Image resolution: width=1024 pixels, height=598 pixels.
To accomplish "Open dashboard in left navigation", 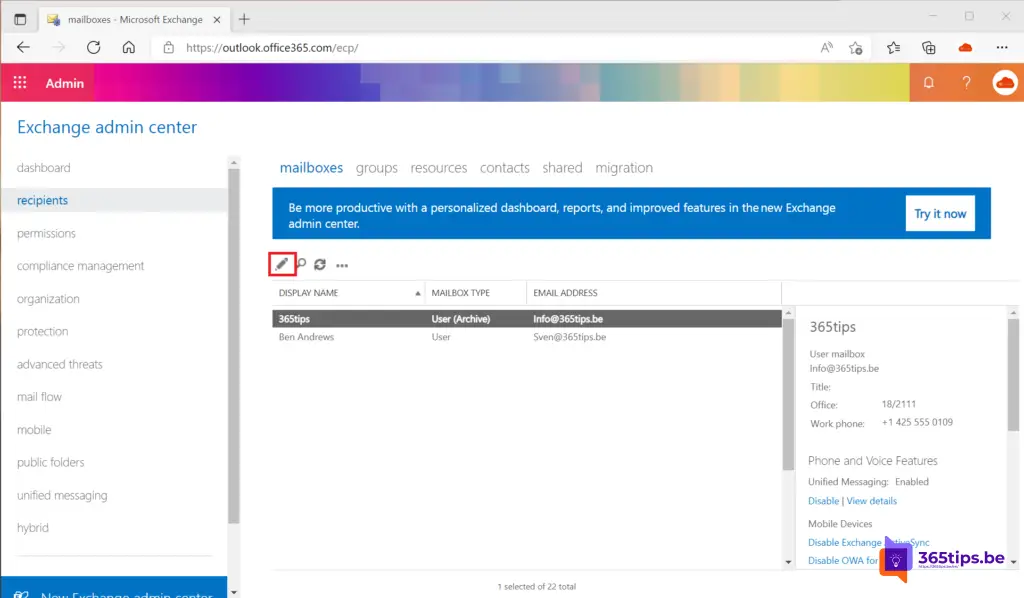I will pyautogui.click(x=44, y=168).
